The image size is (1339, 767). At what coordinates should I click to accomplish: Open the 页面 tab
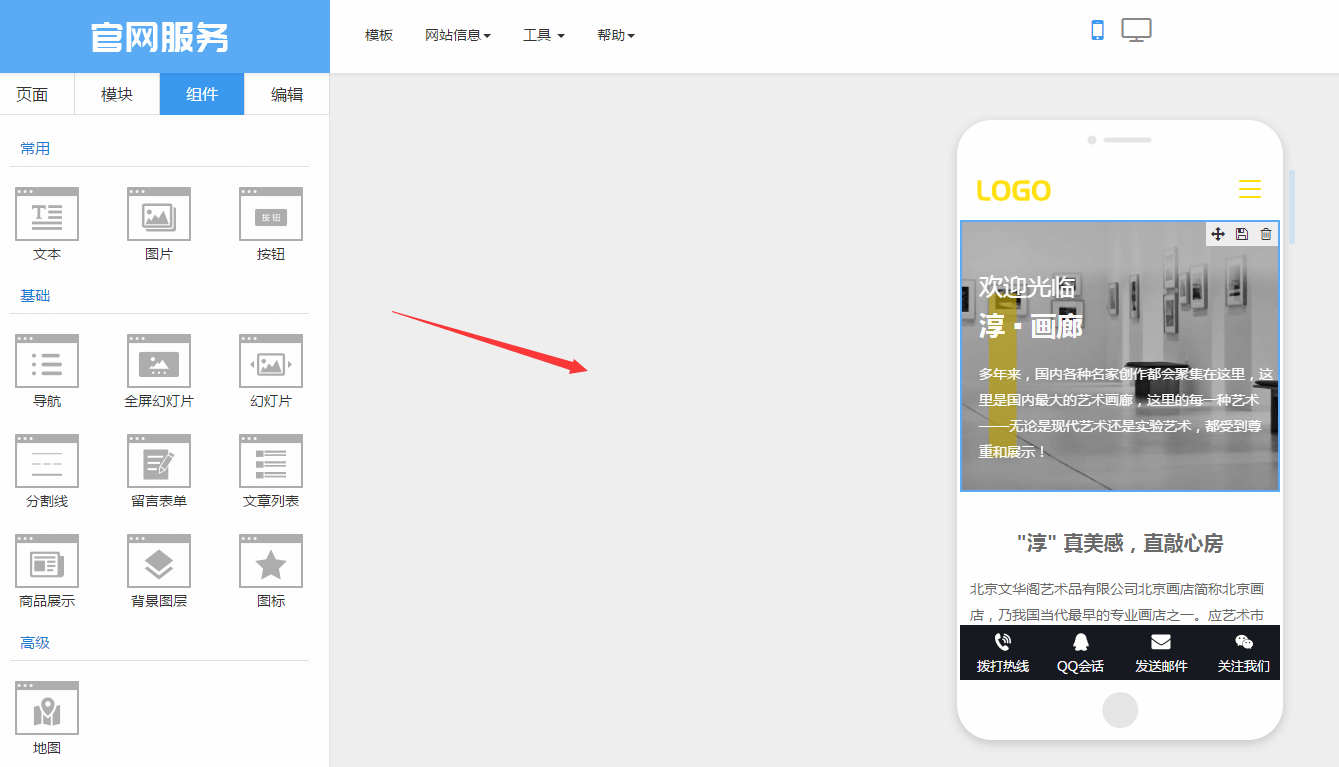(x=32, y=94)
